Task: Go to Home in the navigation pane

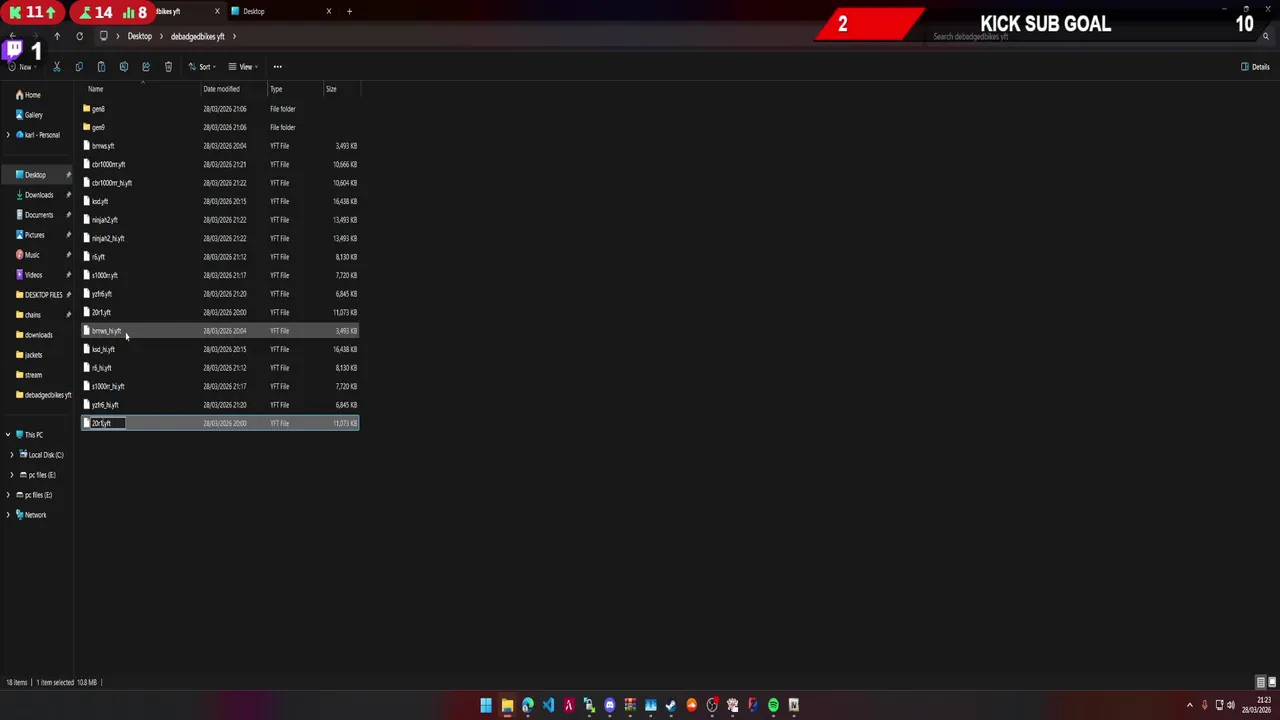Action: [28, 95]
